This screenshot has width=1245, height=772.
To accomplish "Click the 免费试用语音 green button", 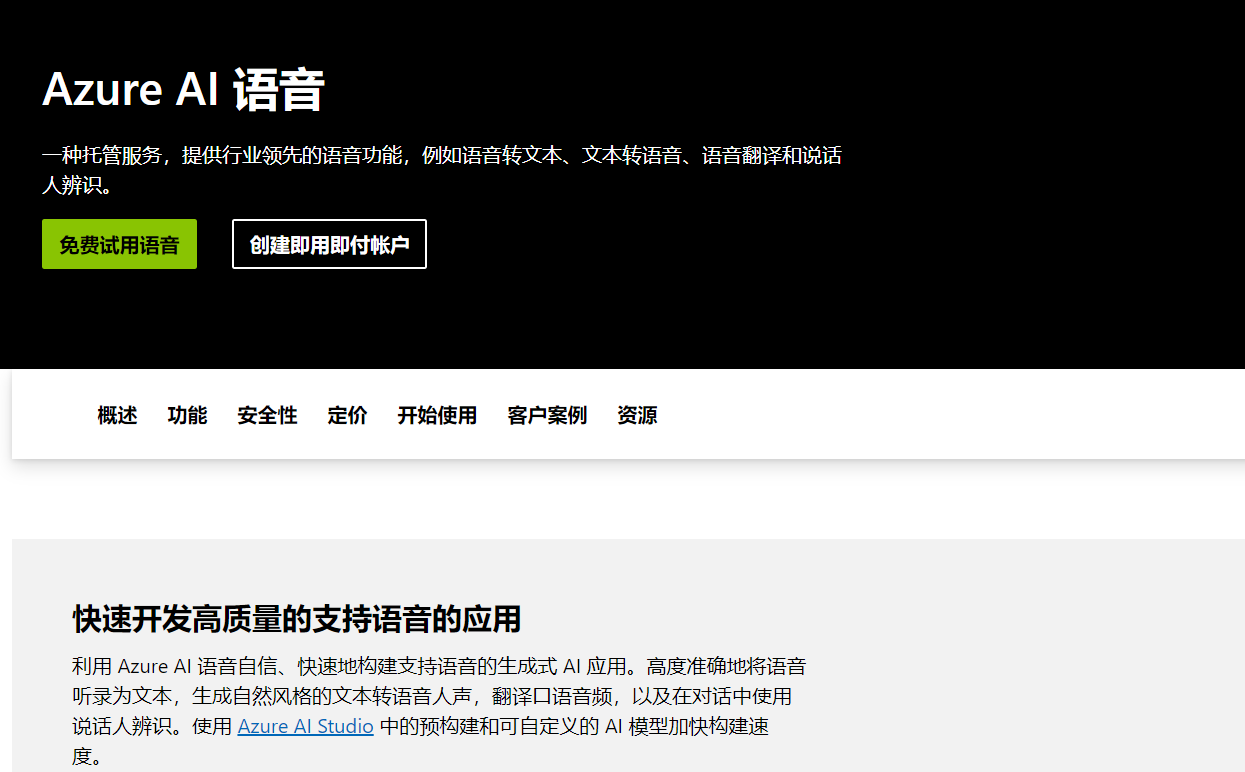I will click(x=119, y=244).
